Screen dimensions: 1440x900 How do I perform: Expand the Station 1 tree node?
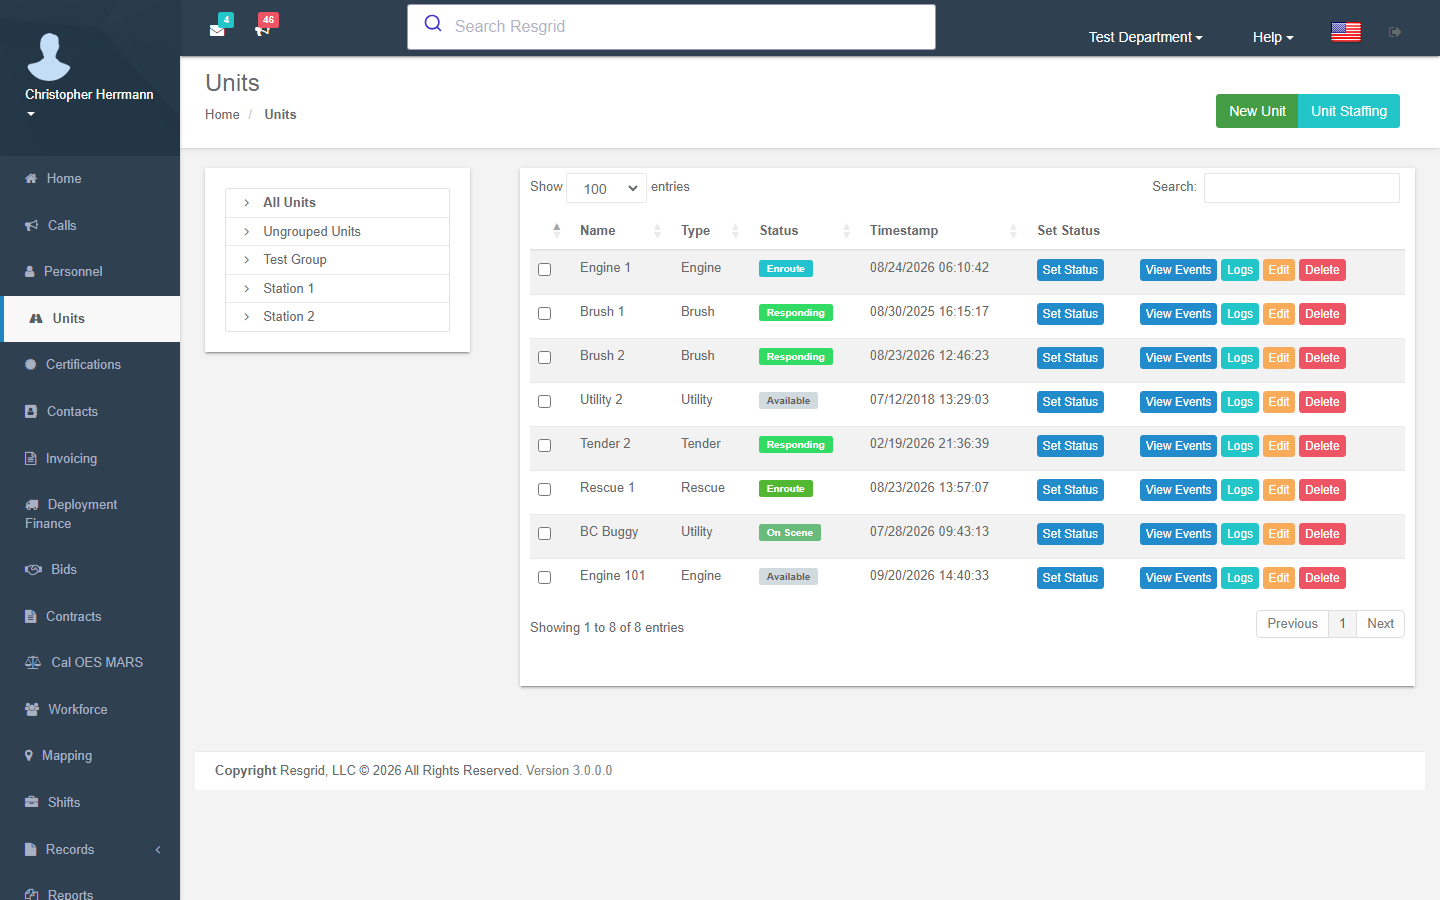(x=247, y=288)
